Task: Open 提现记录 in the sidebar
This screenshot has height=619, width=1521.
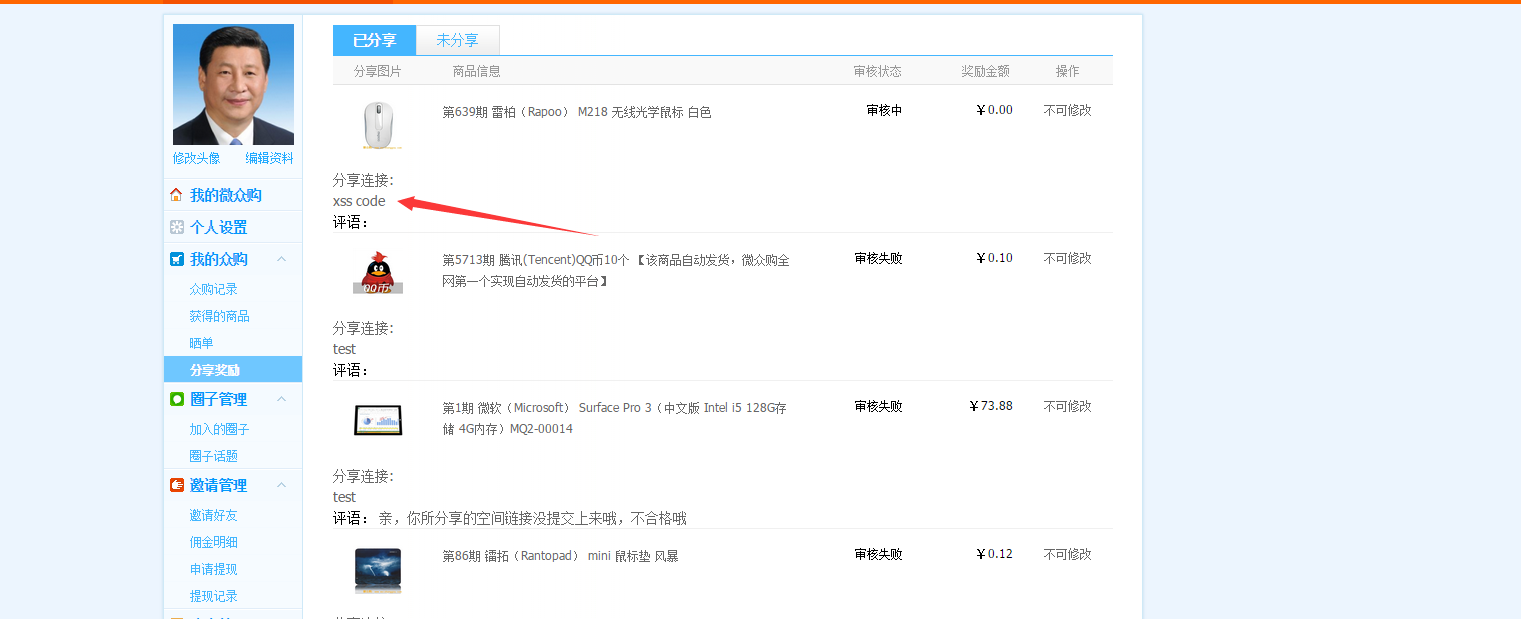Action: 213,596
